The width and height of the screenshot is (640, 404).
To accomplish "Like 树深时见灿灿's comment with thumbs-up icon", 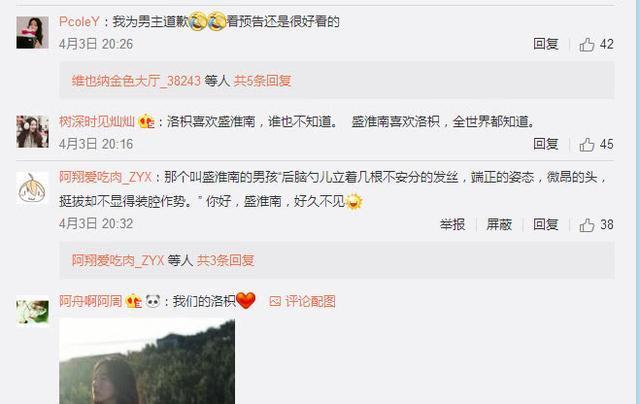I will tap(587, 144).
